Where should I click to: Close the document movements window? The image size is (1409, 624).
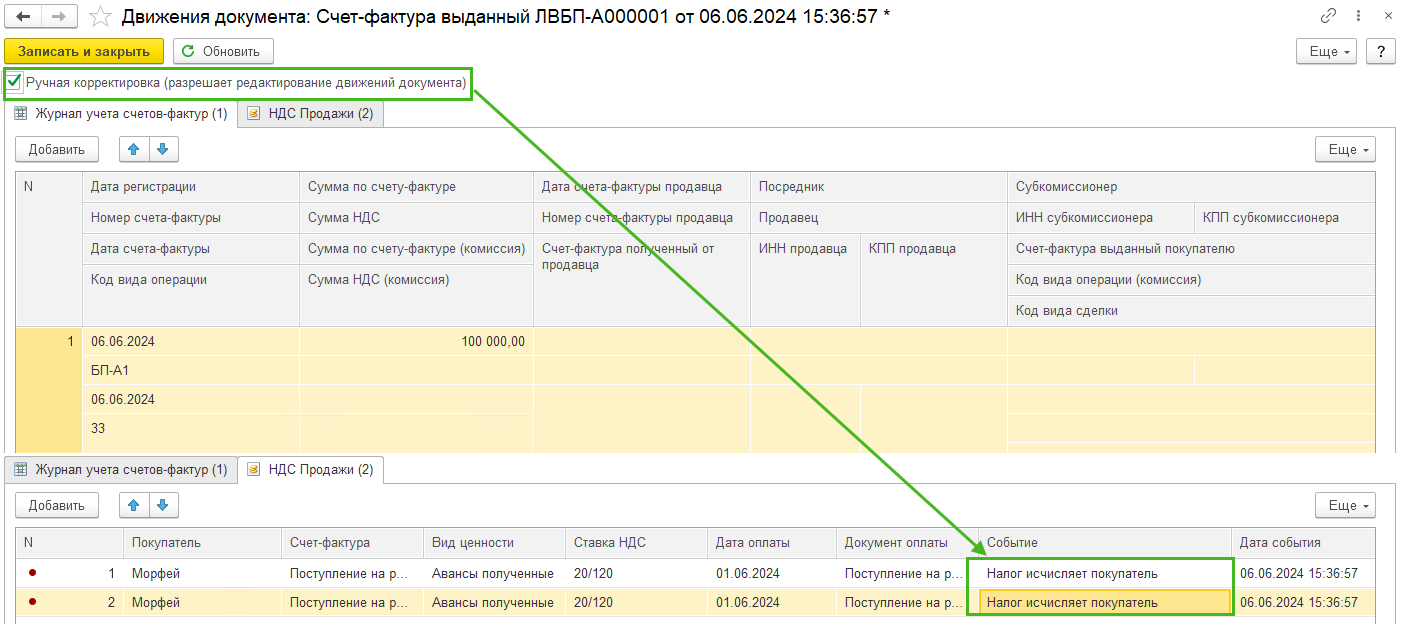pos(1389,15)
